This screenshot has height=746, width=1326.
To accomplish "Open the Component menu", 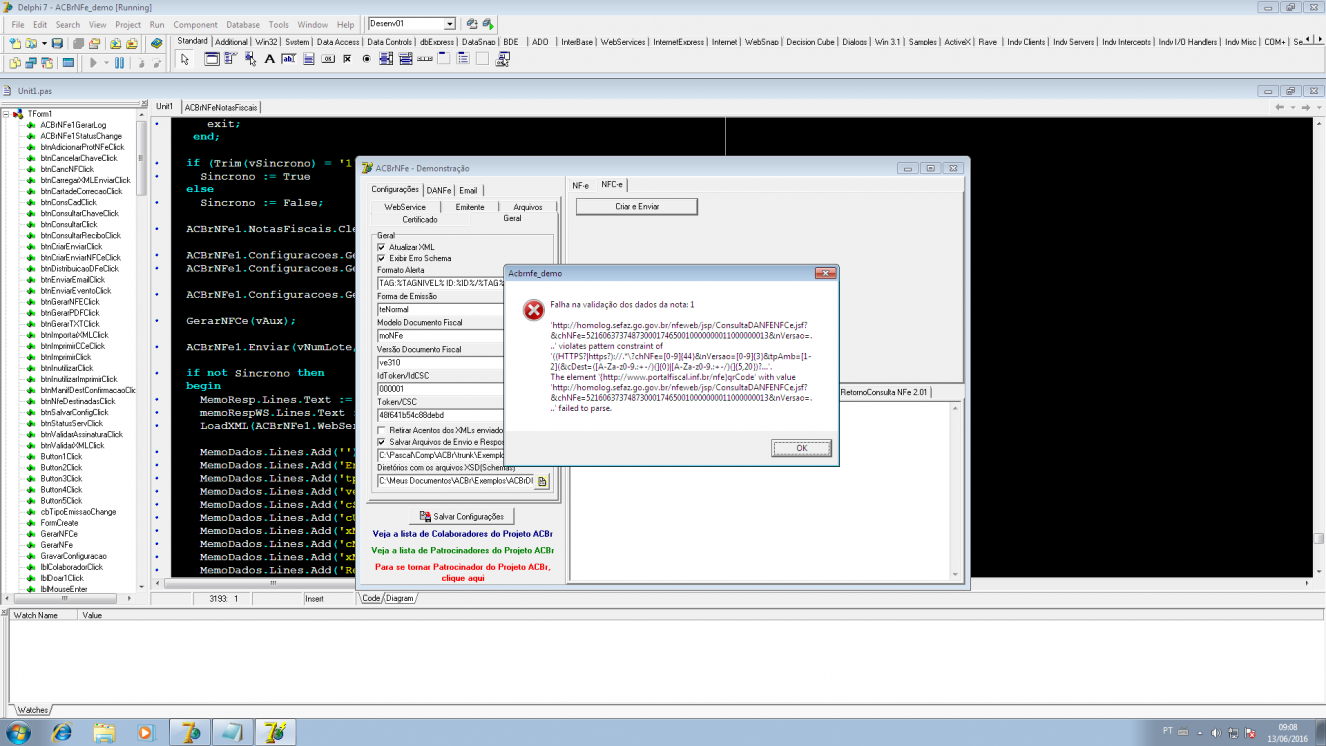I will [195, 24].
